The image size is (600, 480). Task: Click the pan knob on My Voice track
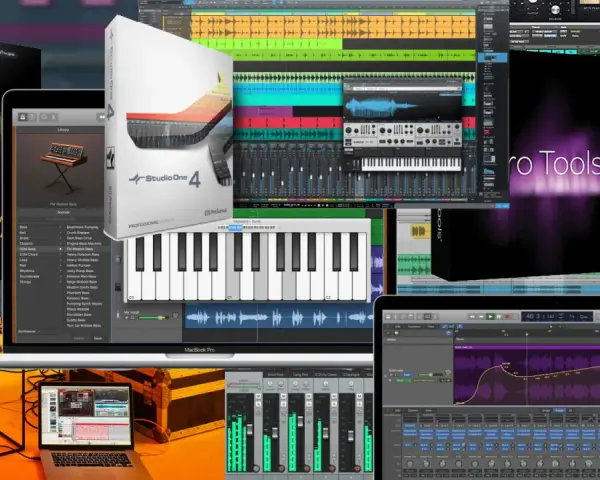(175, 316)
